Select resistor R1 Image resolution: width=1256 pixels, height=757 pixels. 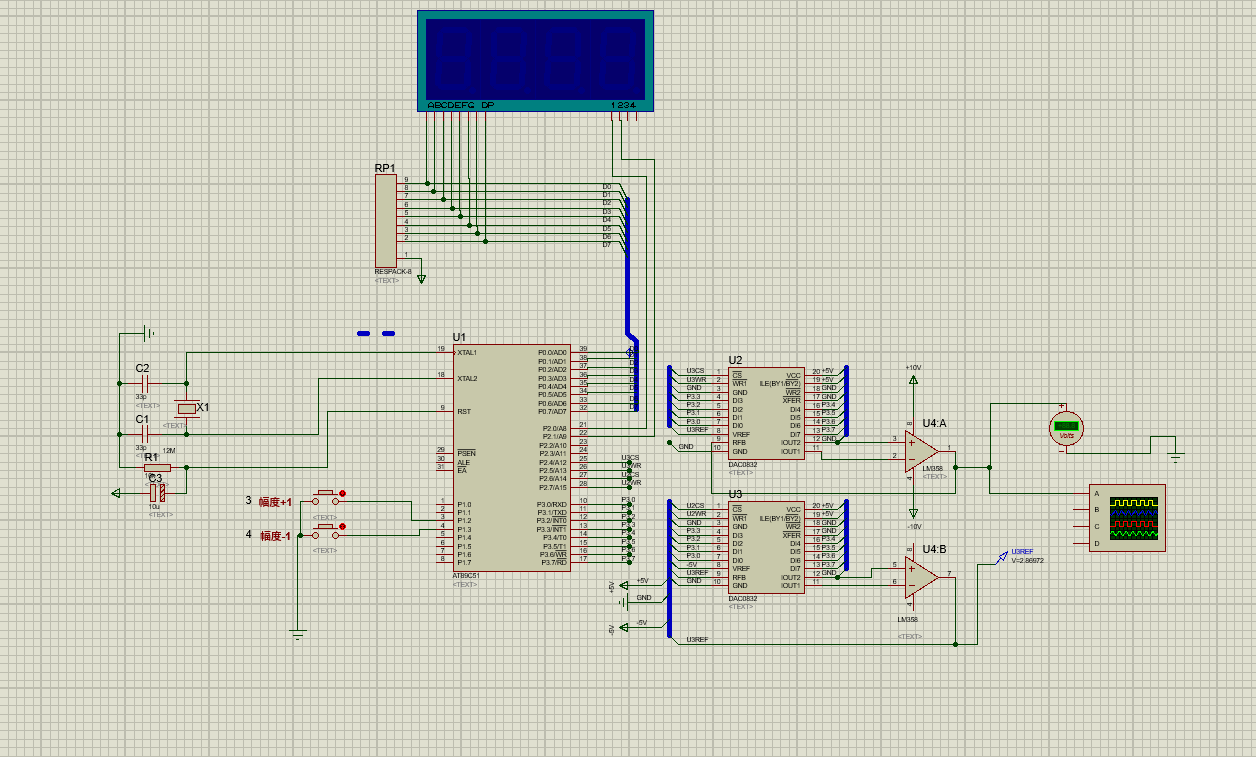coord(157,467)
